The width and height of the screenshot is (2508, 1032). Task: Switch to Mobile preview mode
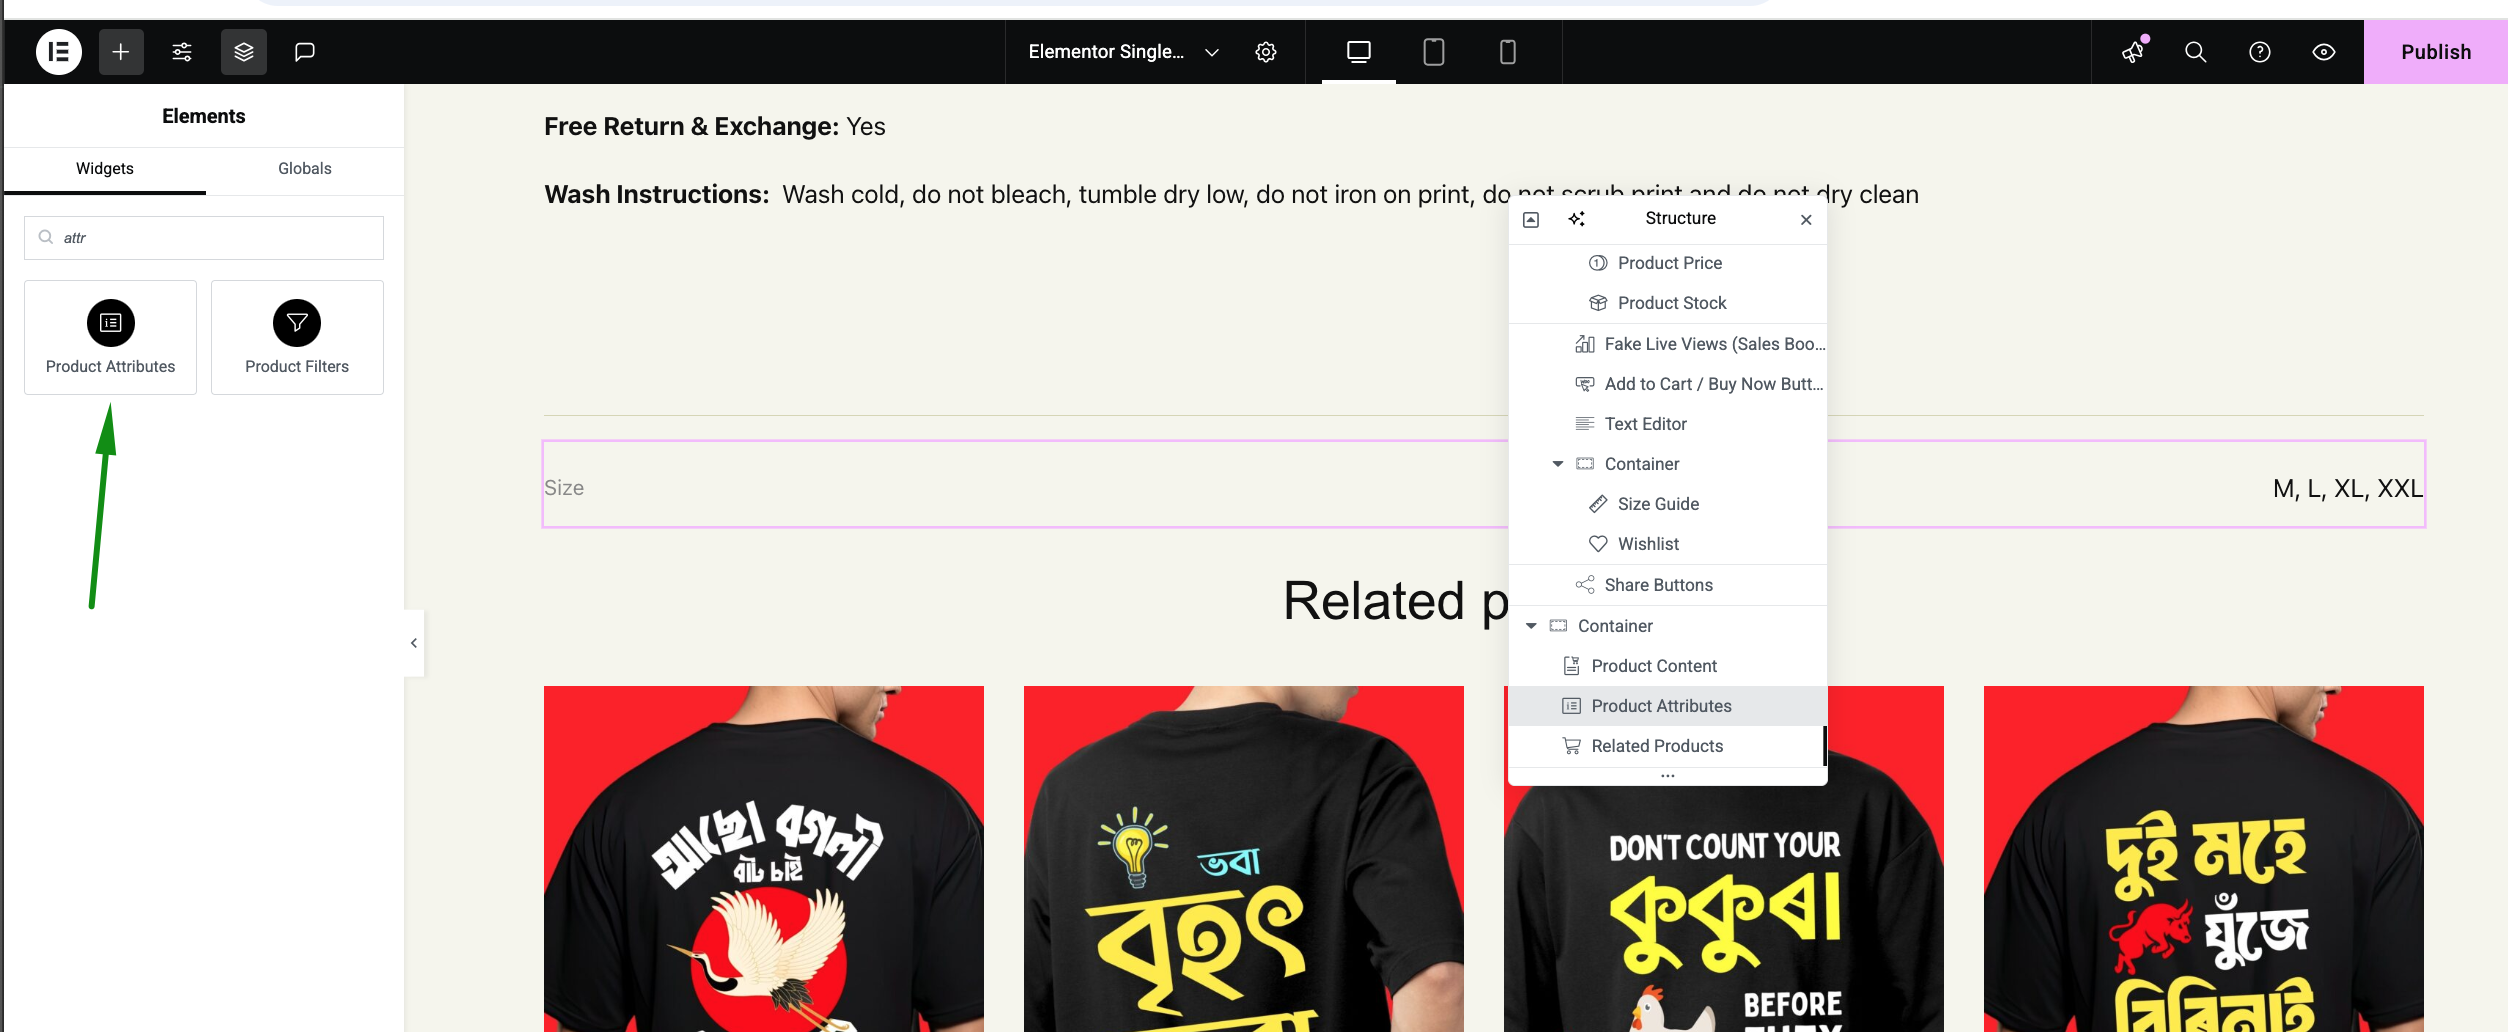pos(1508,52)
